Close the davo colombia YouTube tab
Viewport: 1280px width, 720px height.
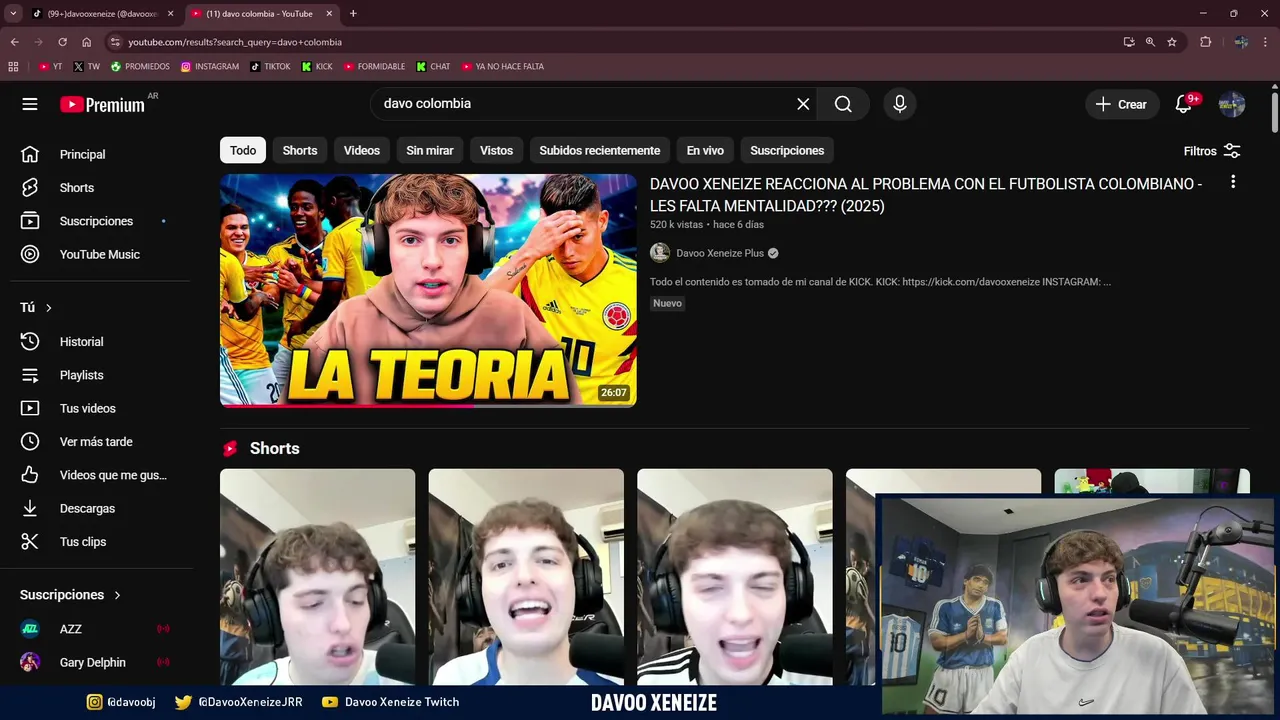click(329, 14)
